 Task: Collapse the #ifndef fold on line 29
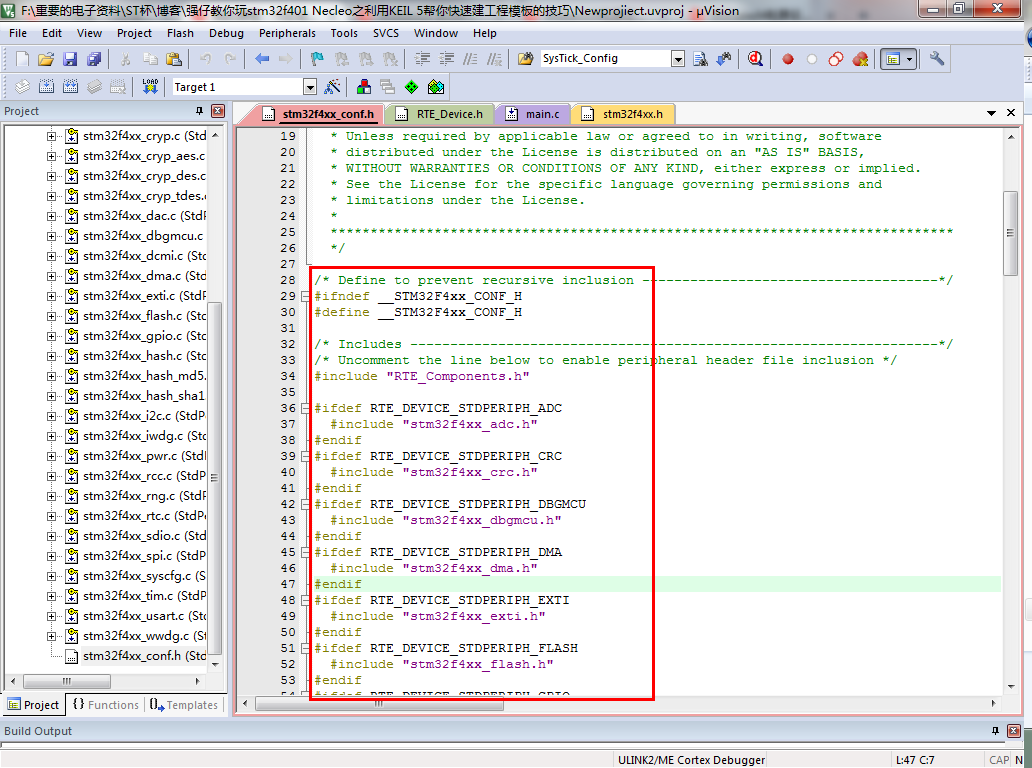point(305,297)
